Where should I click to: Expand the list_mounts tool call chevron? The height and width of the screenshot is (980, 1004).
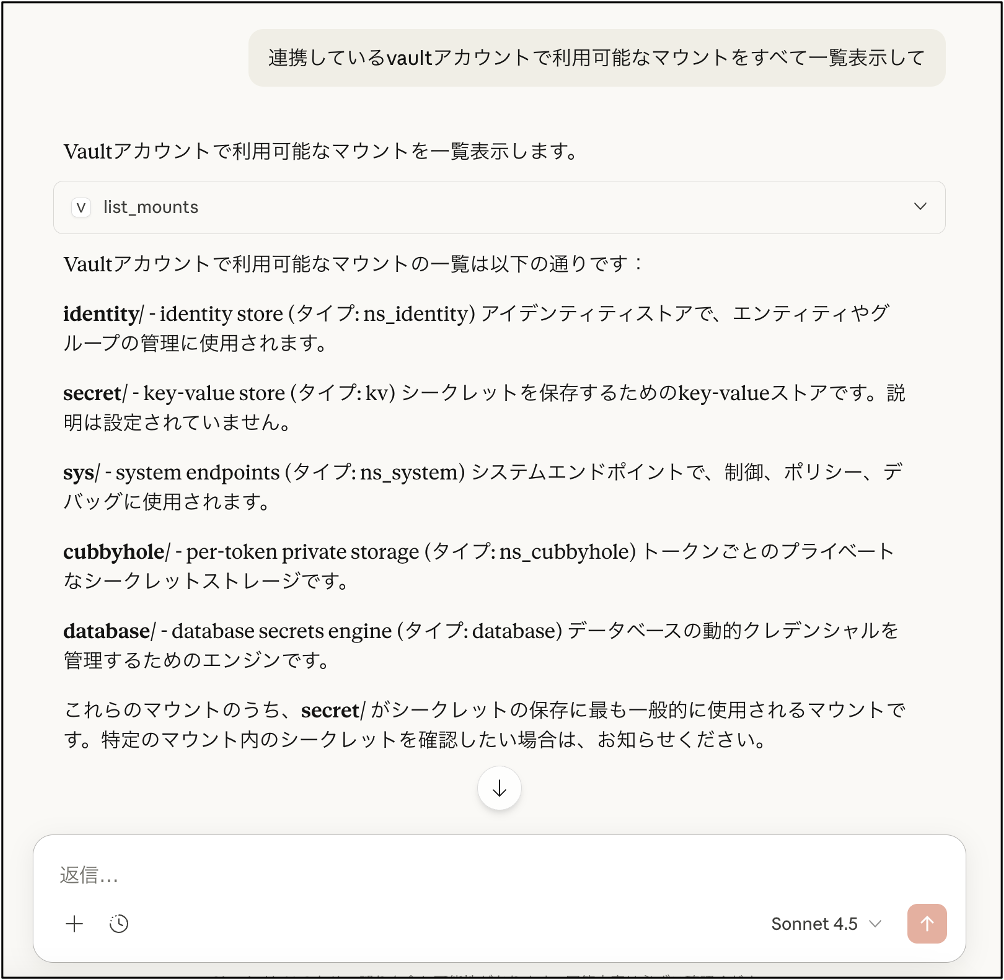click(919, 207)
